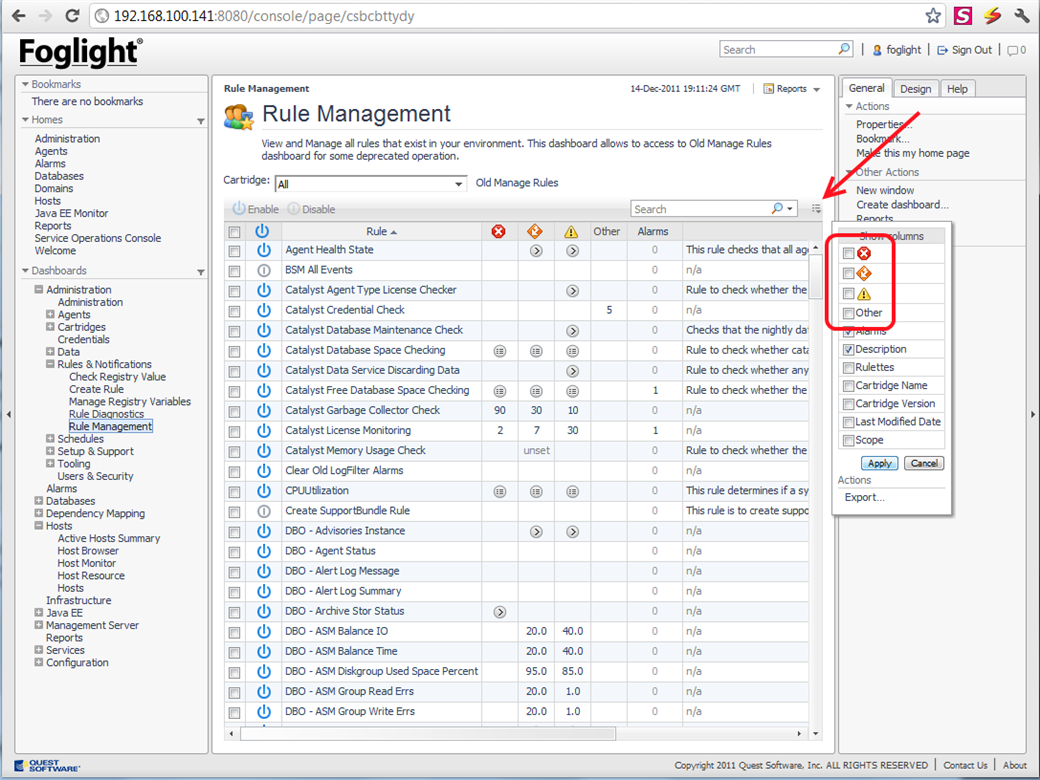Click fatal arrow icon for DBO - Archive Stor Status

[500, 612]
